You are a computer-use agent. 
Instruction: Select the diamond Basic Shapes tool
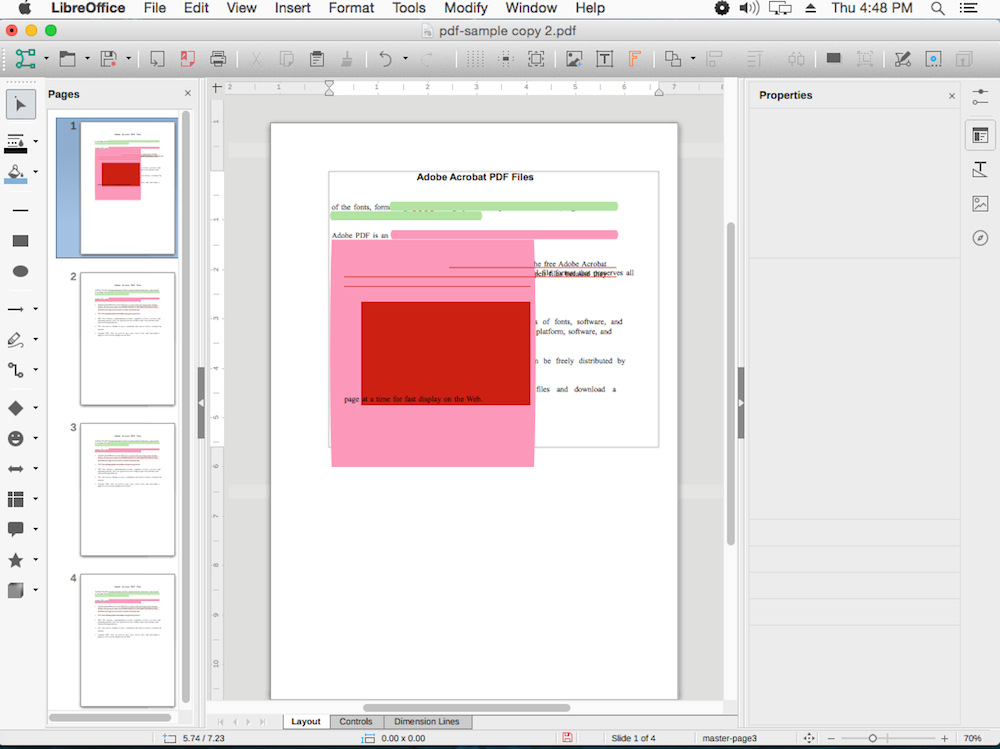15,408
